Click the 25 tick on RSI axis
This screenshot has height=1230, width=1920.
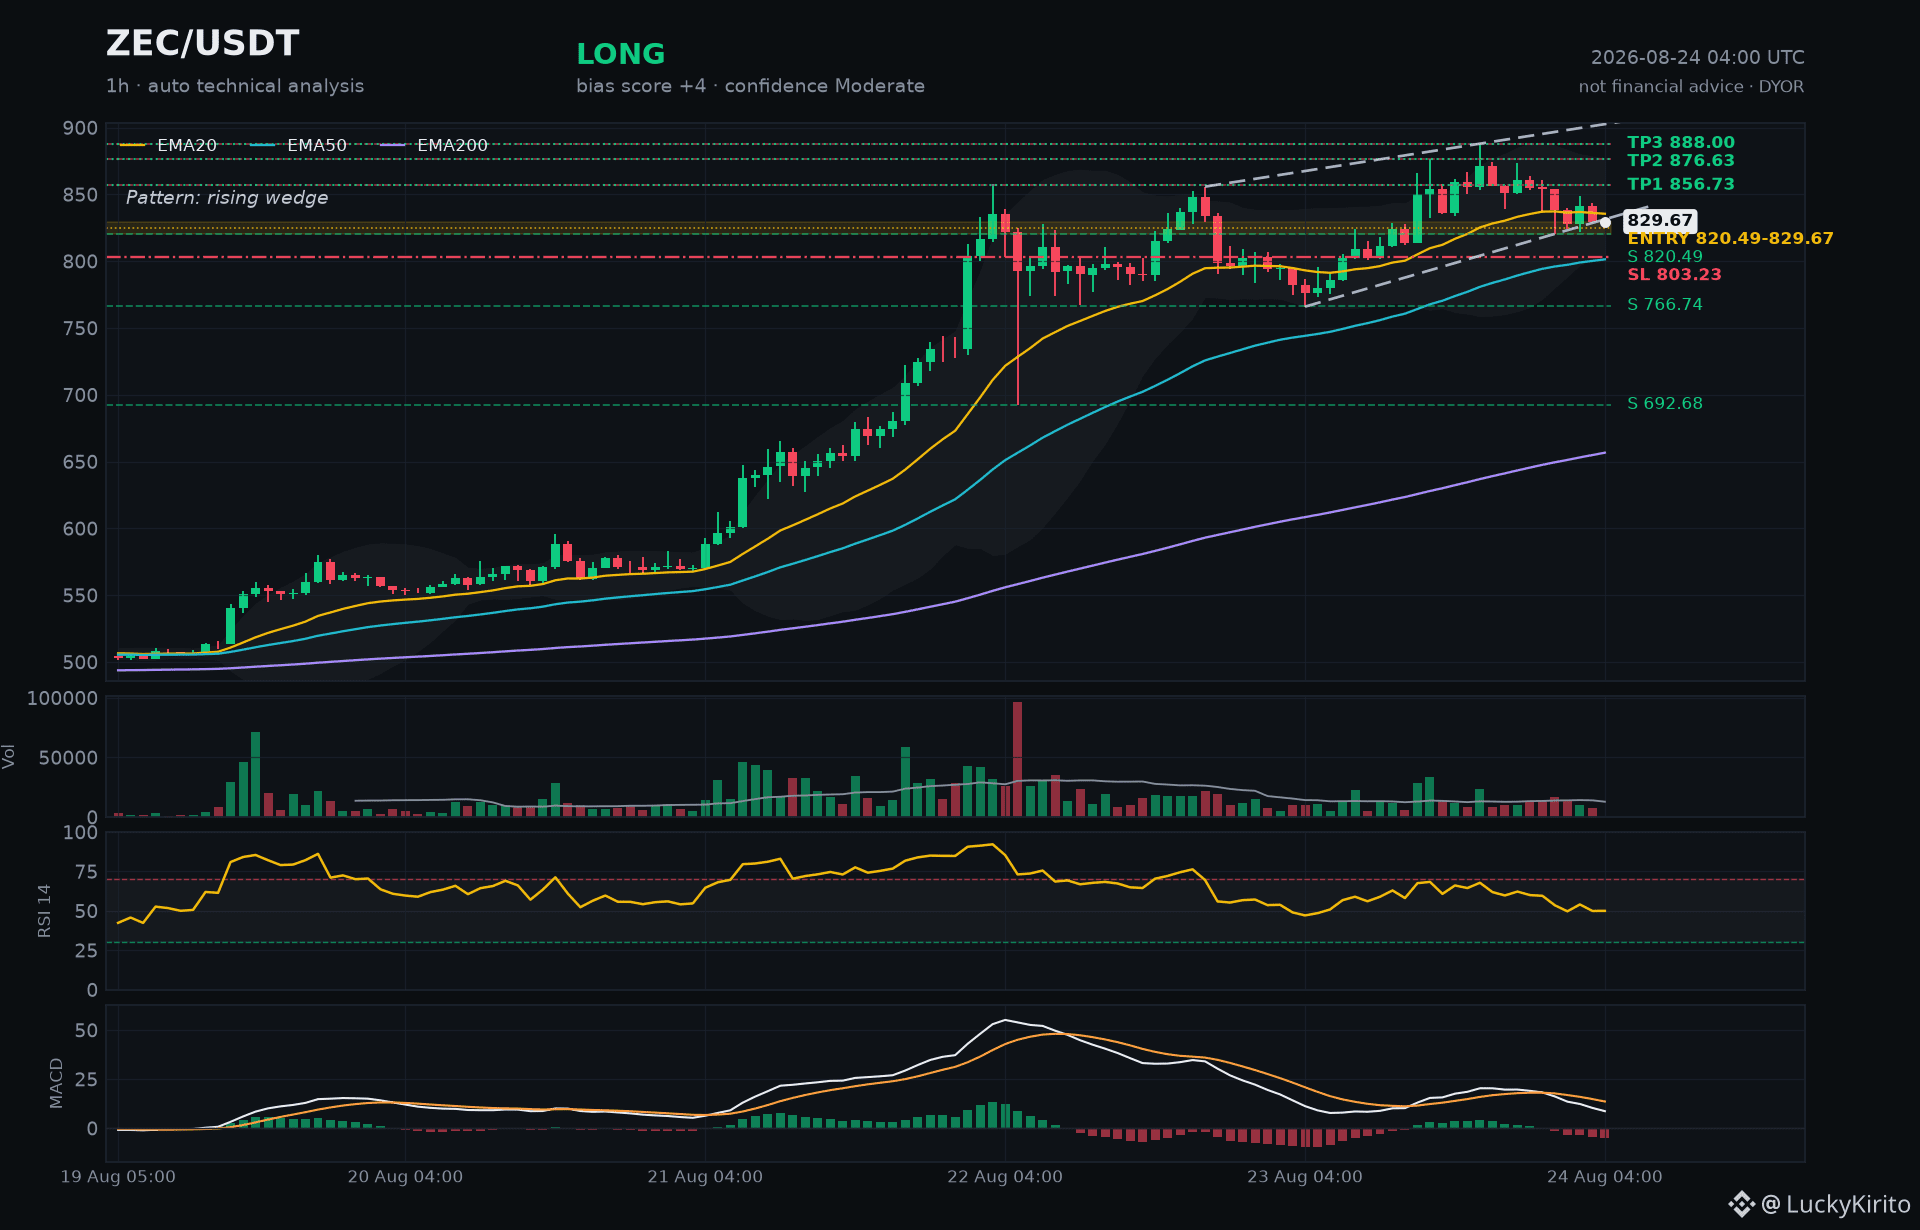pyautogui.click(x=86, y=951)
